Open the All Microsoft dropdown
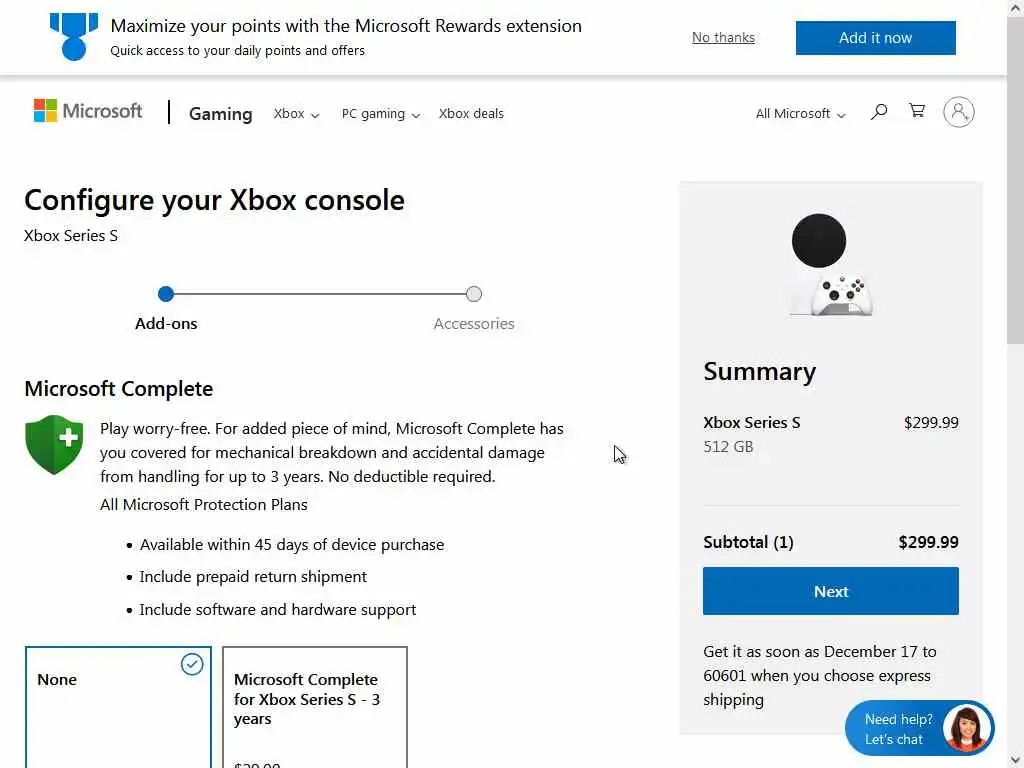The height and width of the screenshot is (768, 1024). click(x=800, y=114)
